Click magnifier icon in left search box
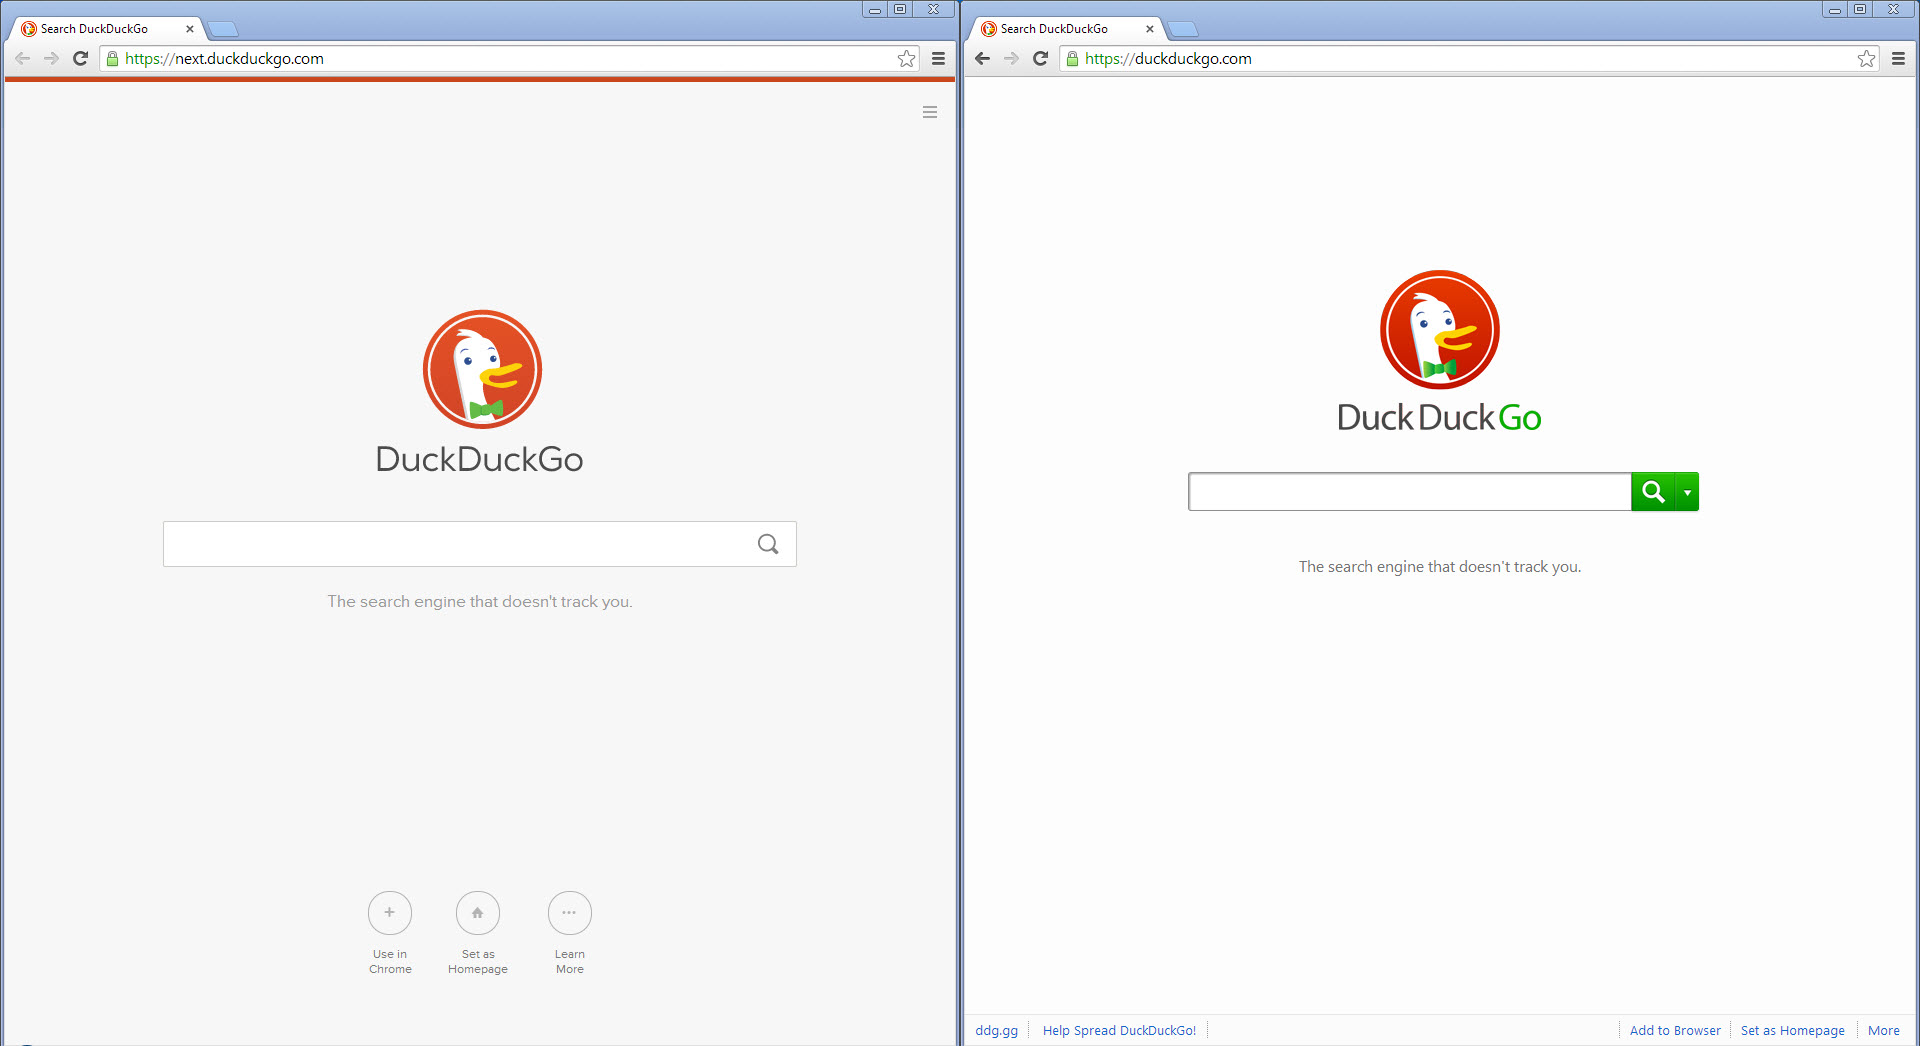 tap(768, 544)
